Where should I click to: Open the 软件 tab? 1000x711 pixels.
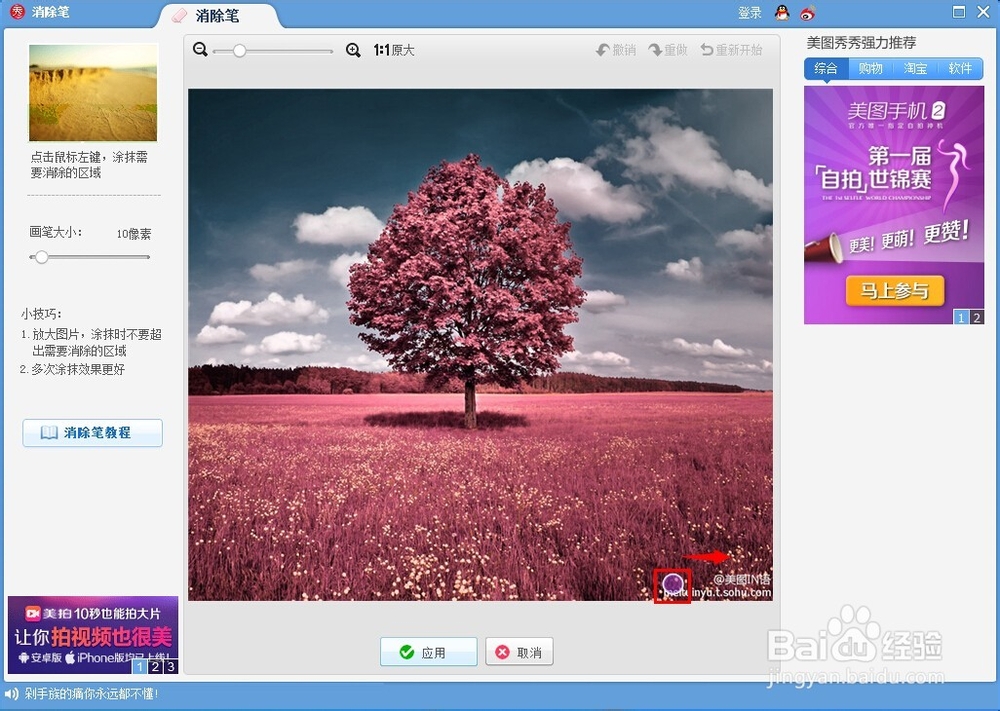point(959,68)
